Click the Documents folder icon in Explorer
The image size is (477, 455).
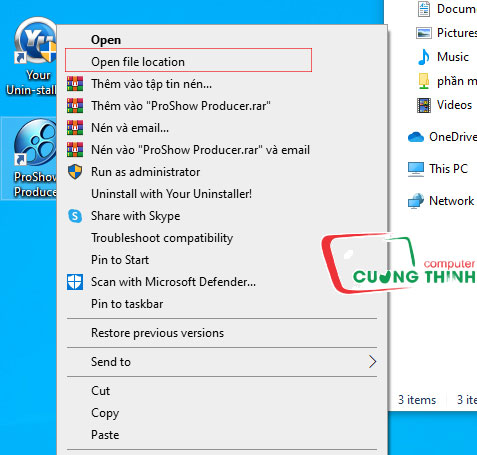[424, 9]
